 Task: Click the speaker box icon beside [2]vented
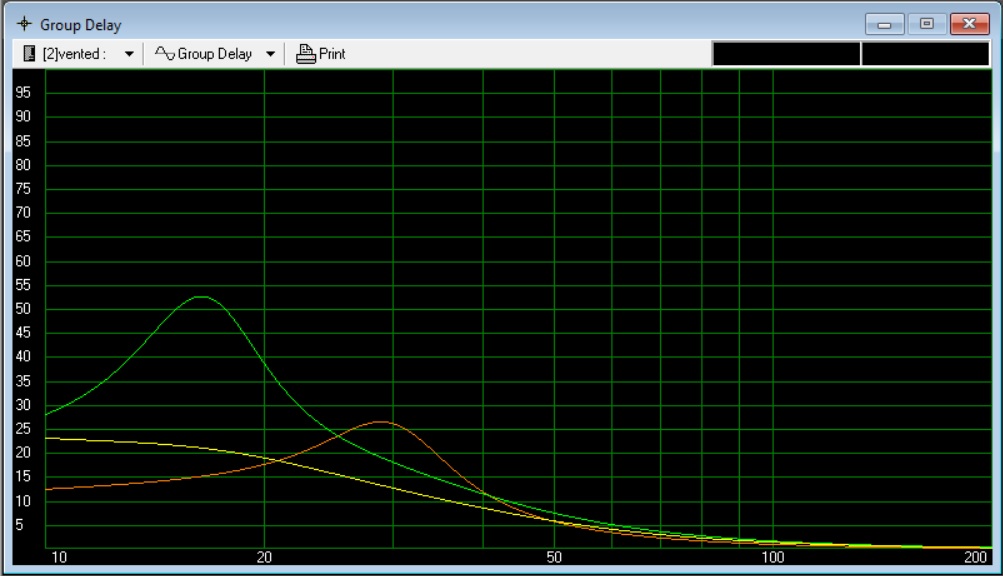pyautogui.click(x=29, y=54)
